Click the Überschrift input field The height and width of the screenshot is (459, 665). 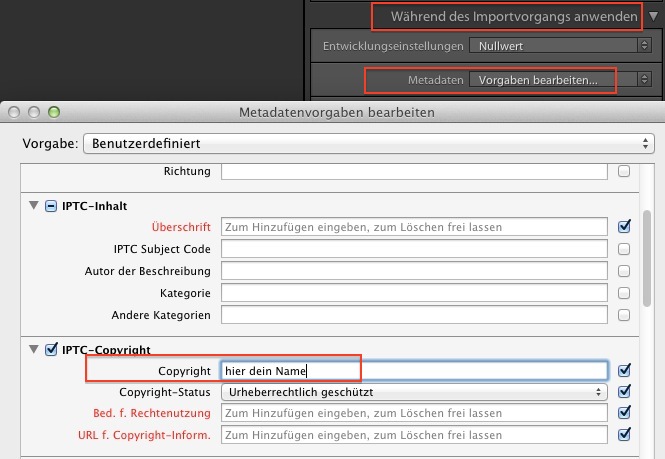point(414,227)
